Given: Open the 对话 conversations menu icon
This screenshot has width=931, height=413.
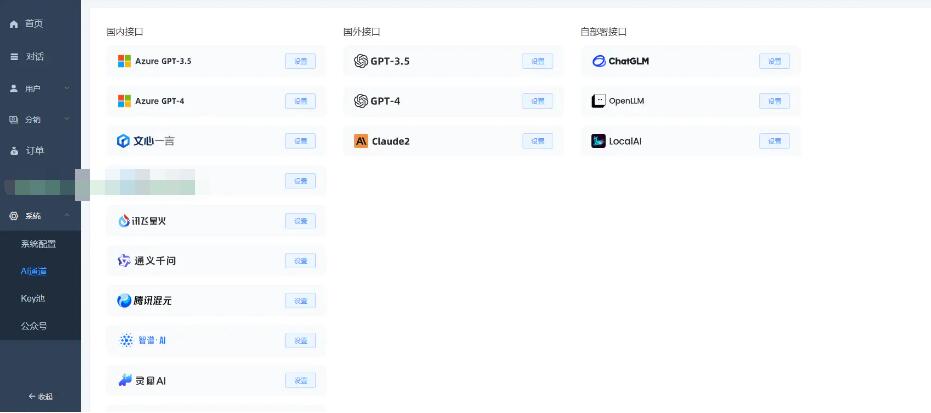Looking at the screenshot, I should (x=14, y=56).
